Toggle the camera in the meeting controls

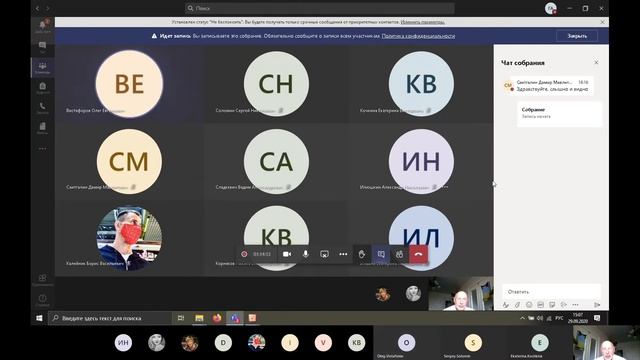coord(287,254)
